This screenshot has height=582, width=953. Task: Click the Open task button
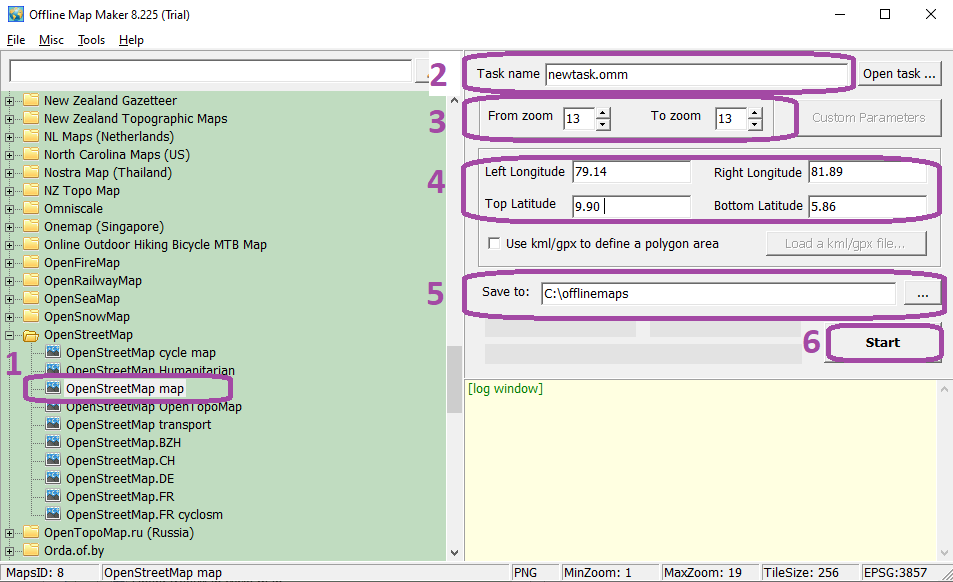click(x=899, y=74)
